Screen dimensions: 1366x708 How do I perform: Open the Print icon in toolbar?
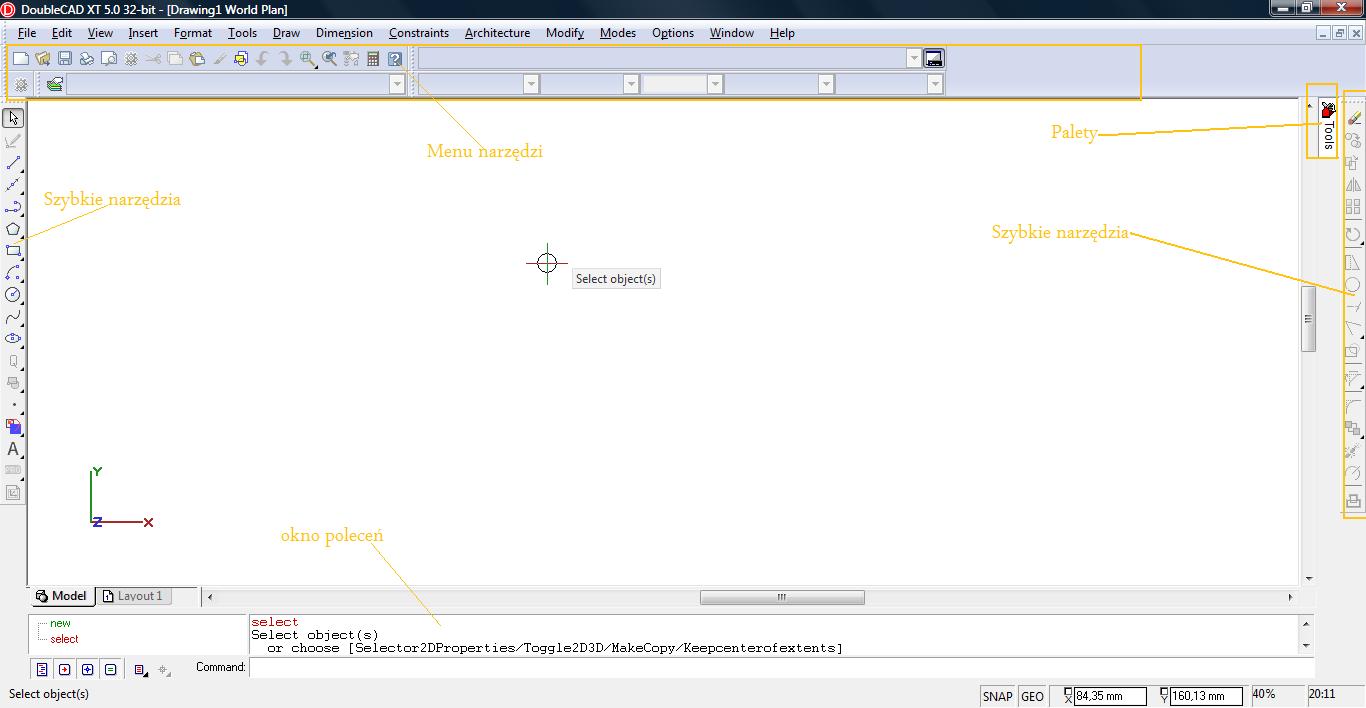(x=87, y=59)
